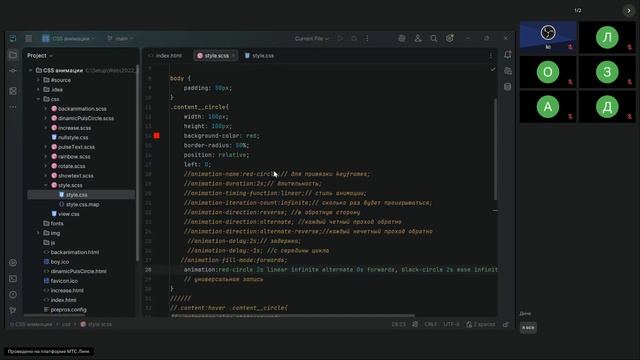
Task: Collapse the css folder
Action: (x=38, y=99)
